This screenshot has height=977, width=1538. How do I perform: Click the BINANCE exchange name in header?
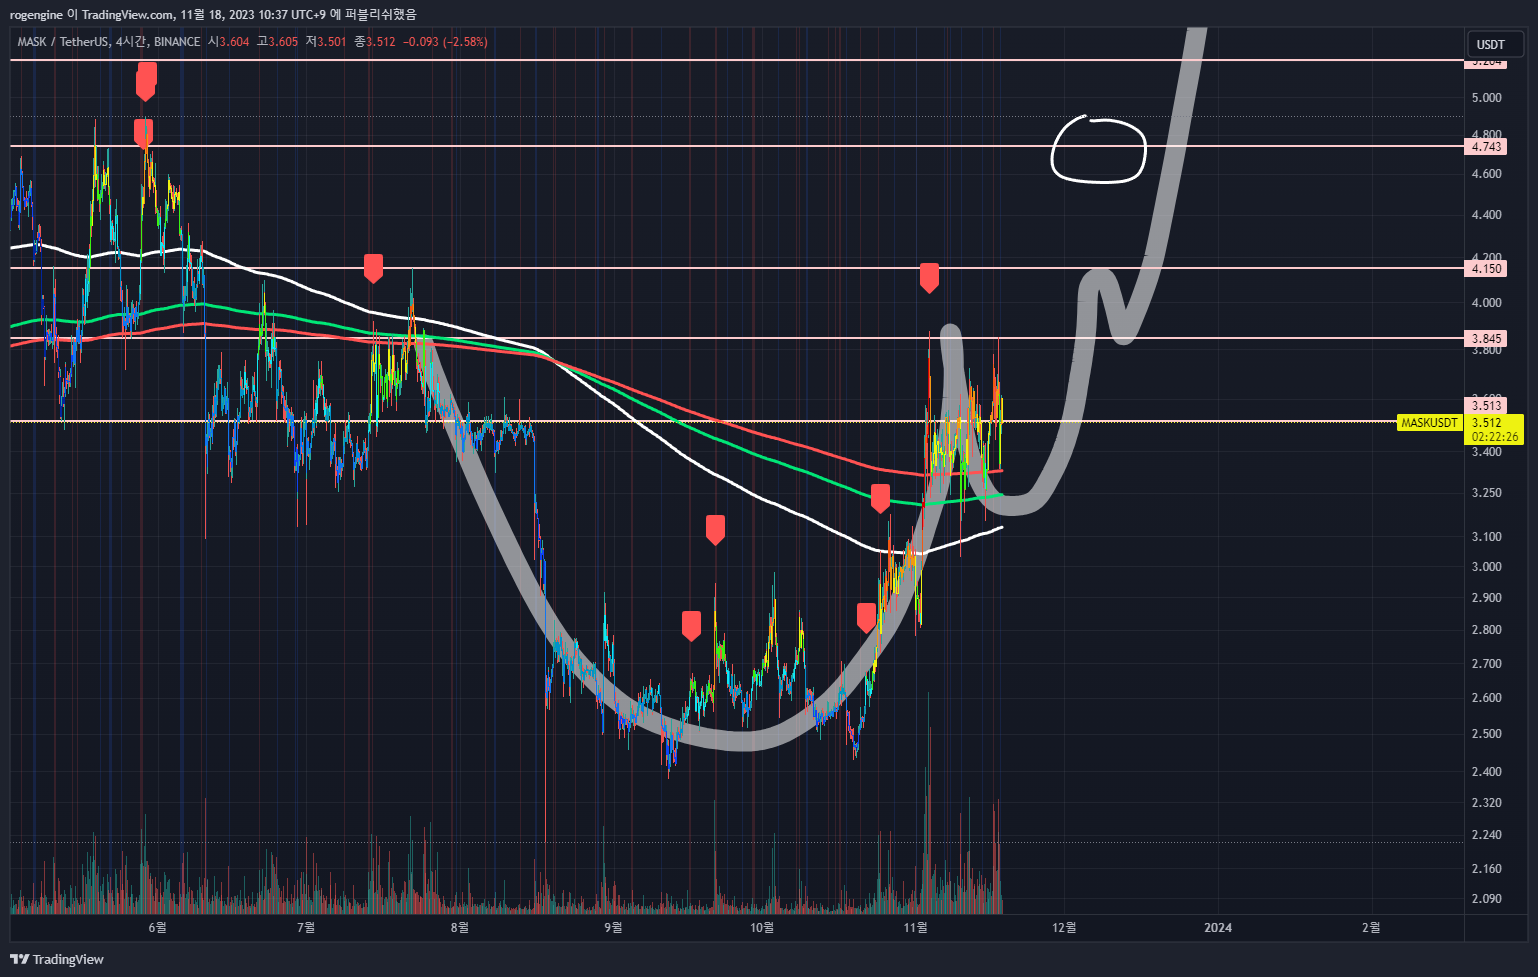pyautogui.click(x=177, y=42)
